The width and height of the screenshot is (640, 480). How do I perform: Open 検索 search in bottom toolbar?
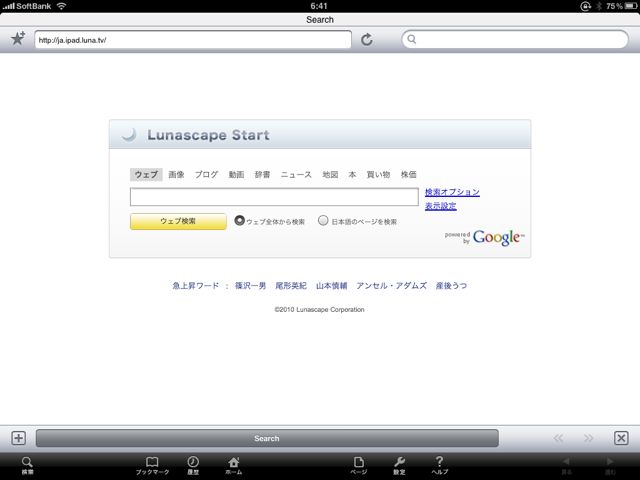coord(27,465)
